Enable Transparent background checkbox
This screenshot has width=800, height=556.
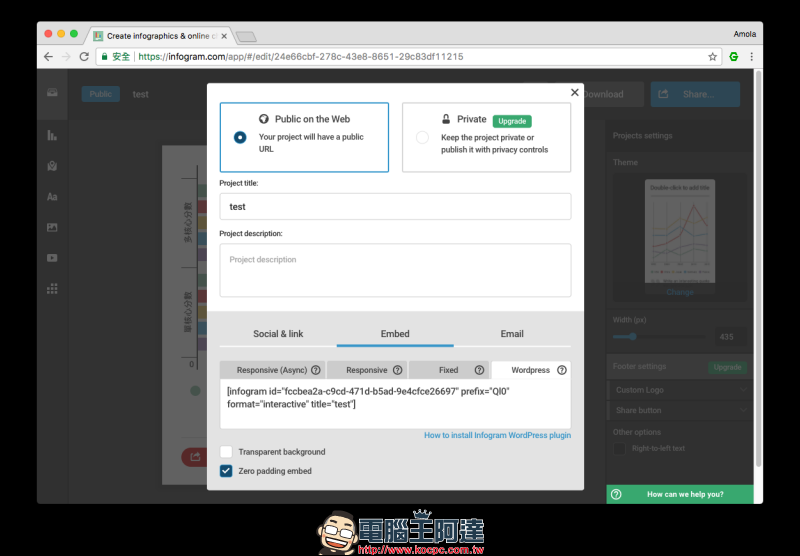click(226, 451)
